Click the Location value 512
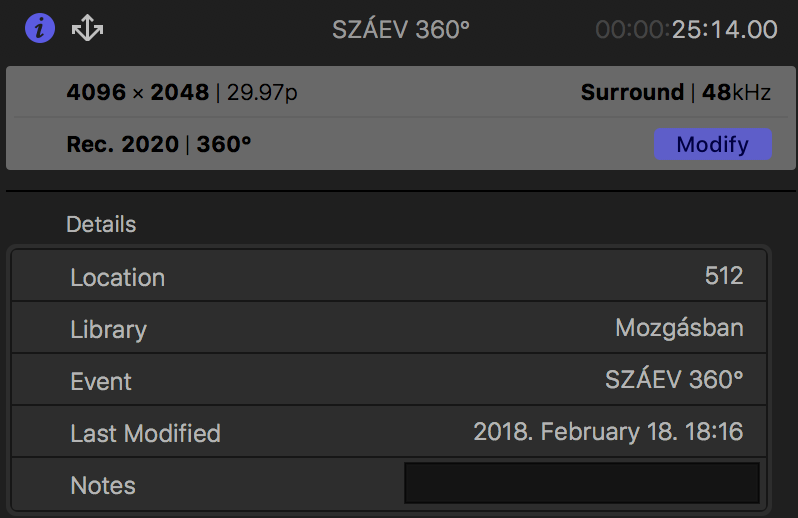Viewport: 798px width, 518px height. [x=724, y=276]
